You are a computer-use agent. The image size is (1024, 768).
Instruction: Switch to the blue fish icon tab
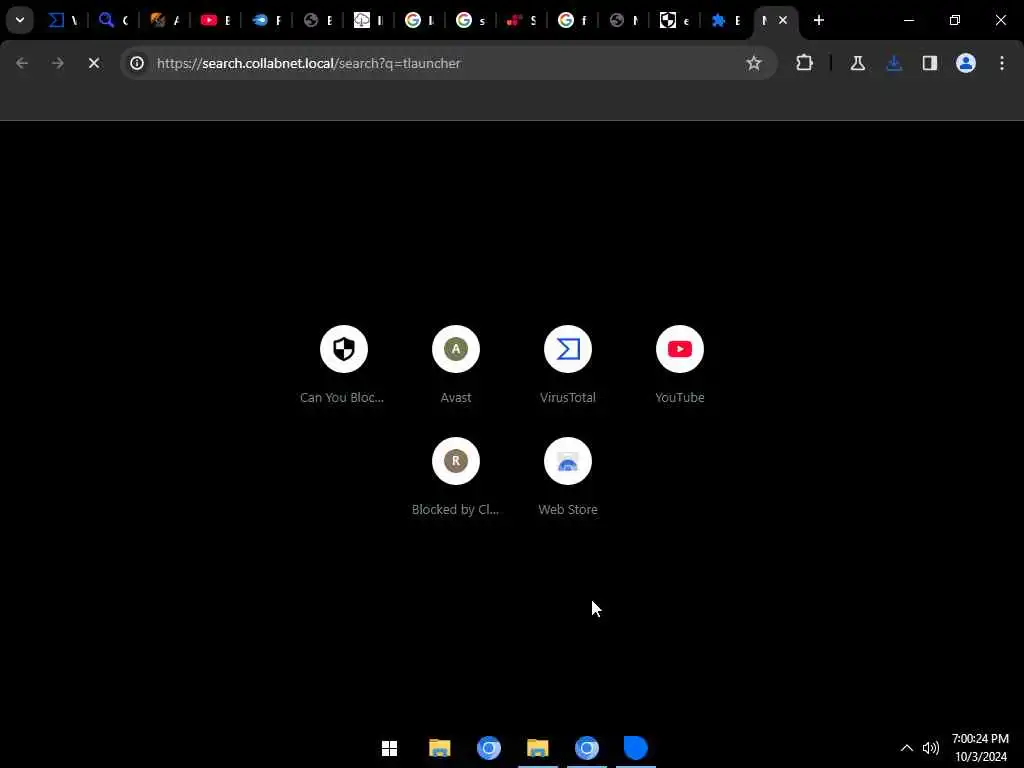coord(266,20)
